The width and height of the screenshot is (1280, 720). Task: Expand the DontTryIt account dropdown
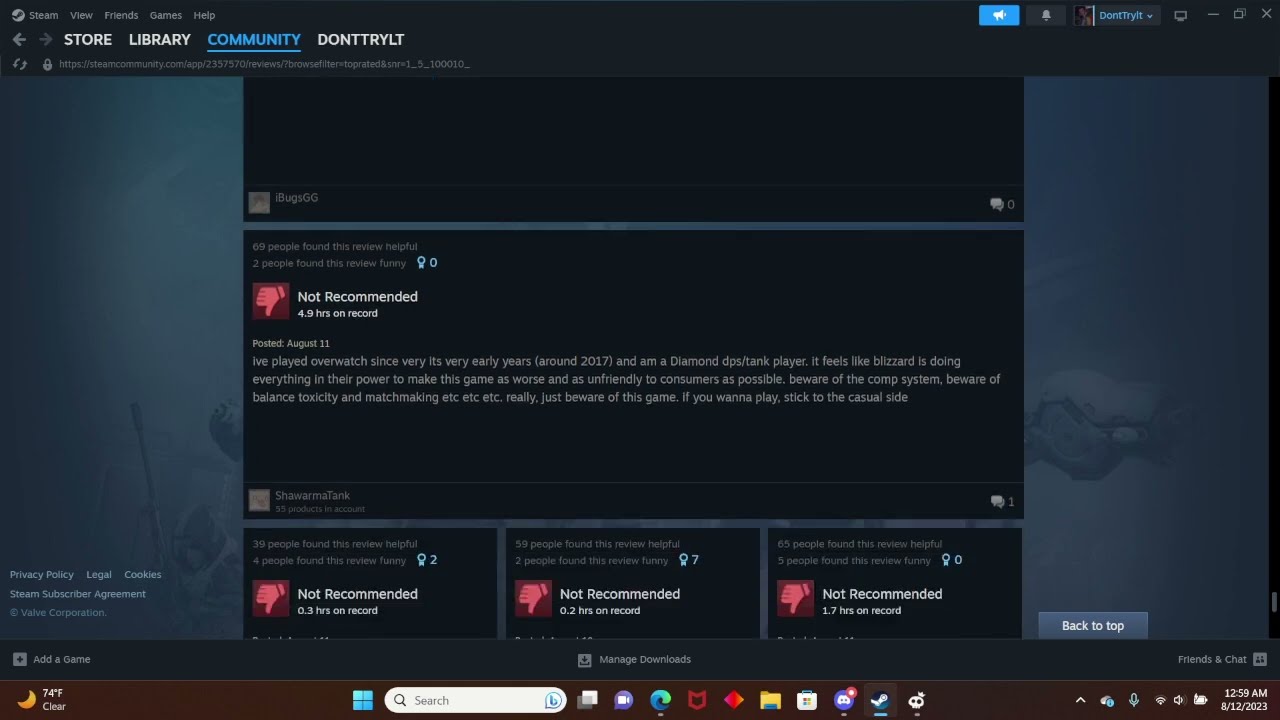click(x=1126, y=15)
